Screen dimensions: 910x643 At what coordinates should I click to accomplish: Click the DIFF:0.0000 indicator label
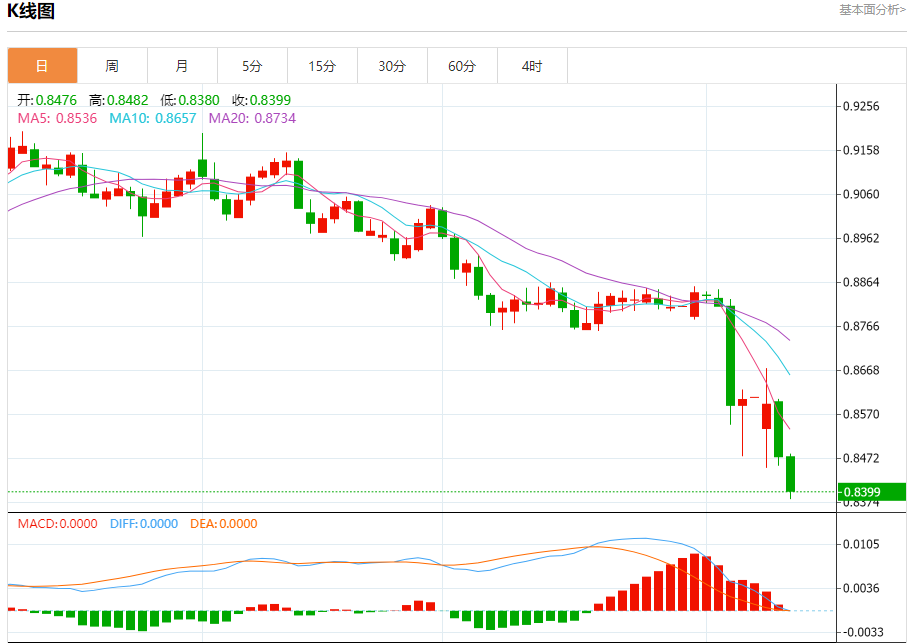(144, 523)
